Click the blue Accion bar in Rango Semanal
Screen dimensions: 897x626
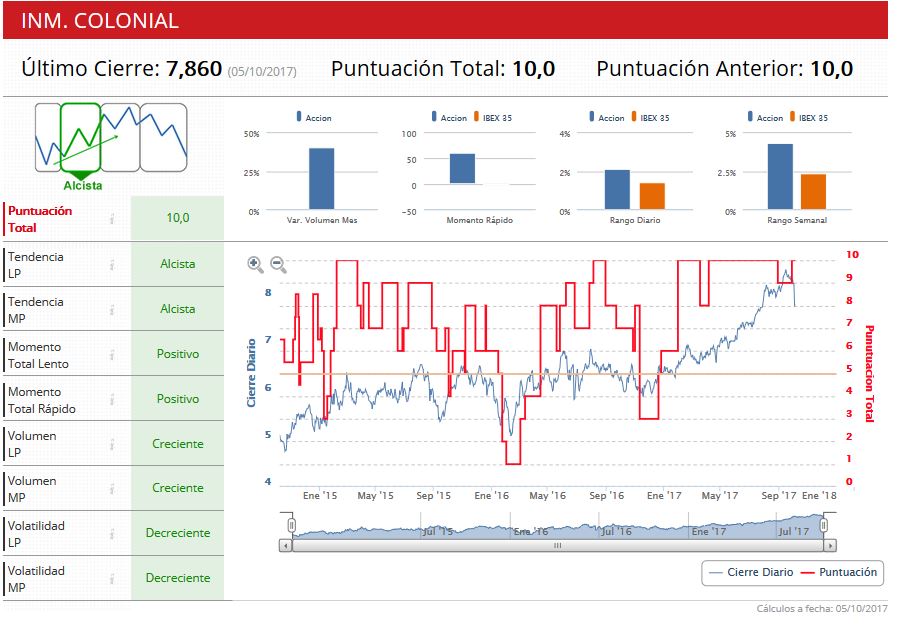coord(780,177)
